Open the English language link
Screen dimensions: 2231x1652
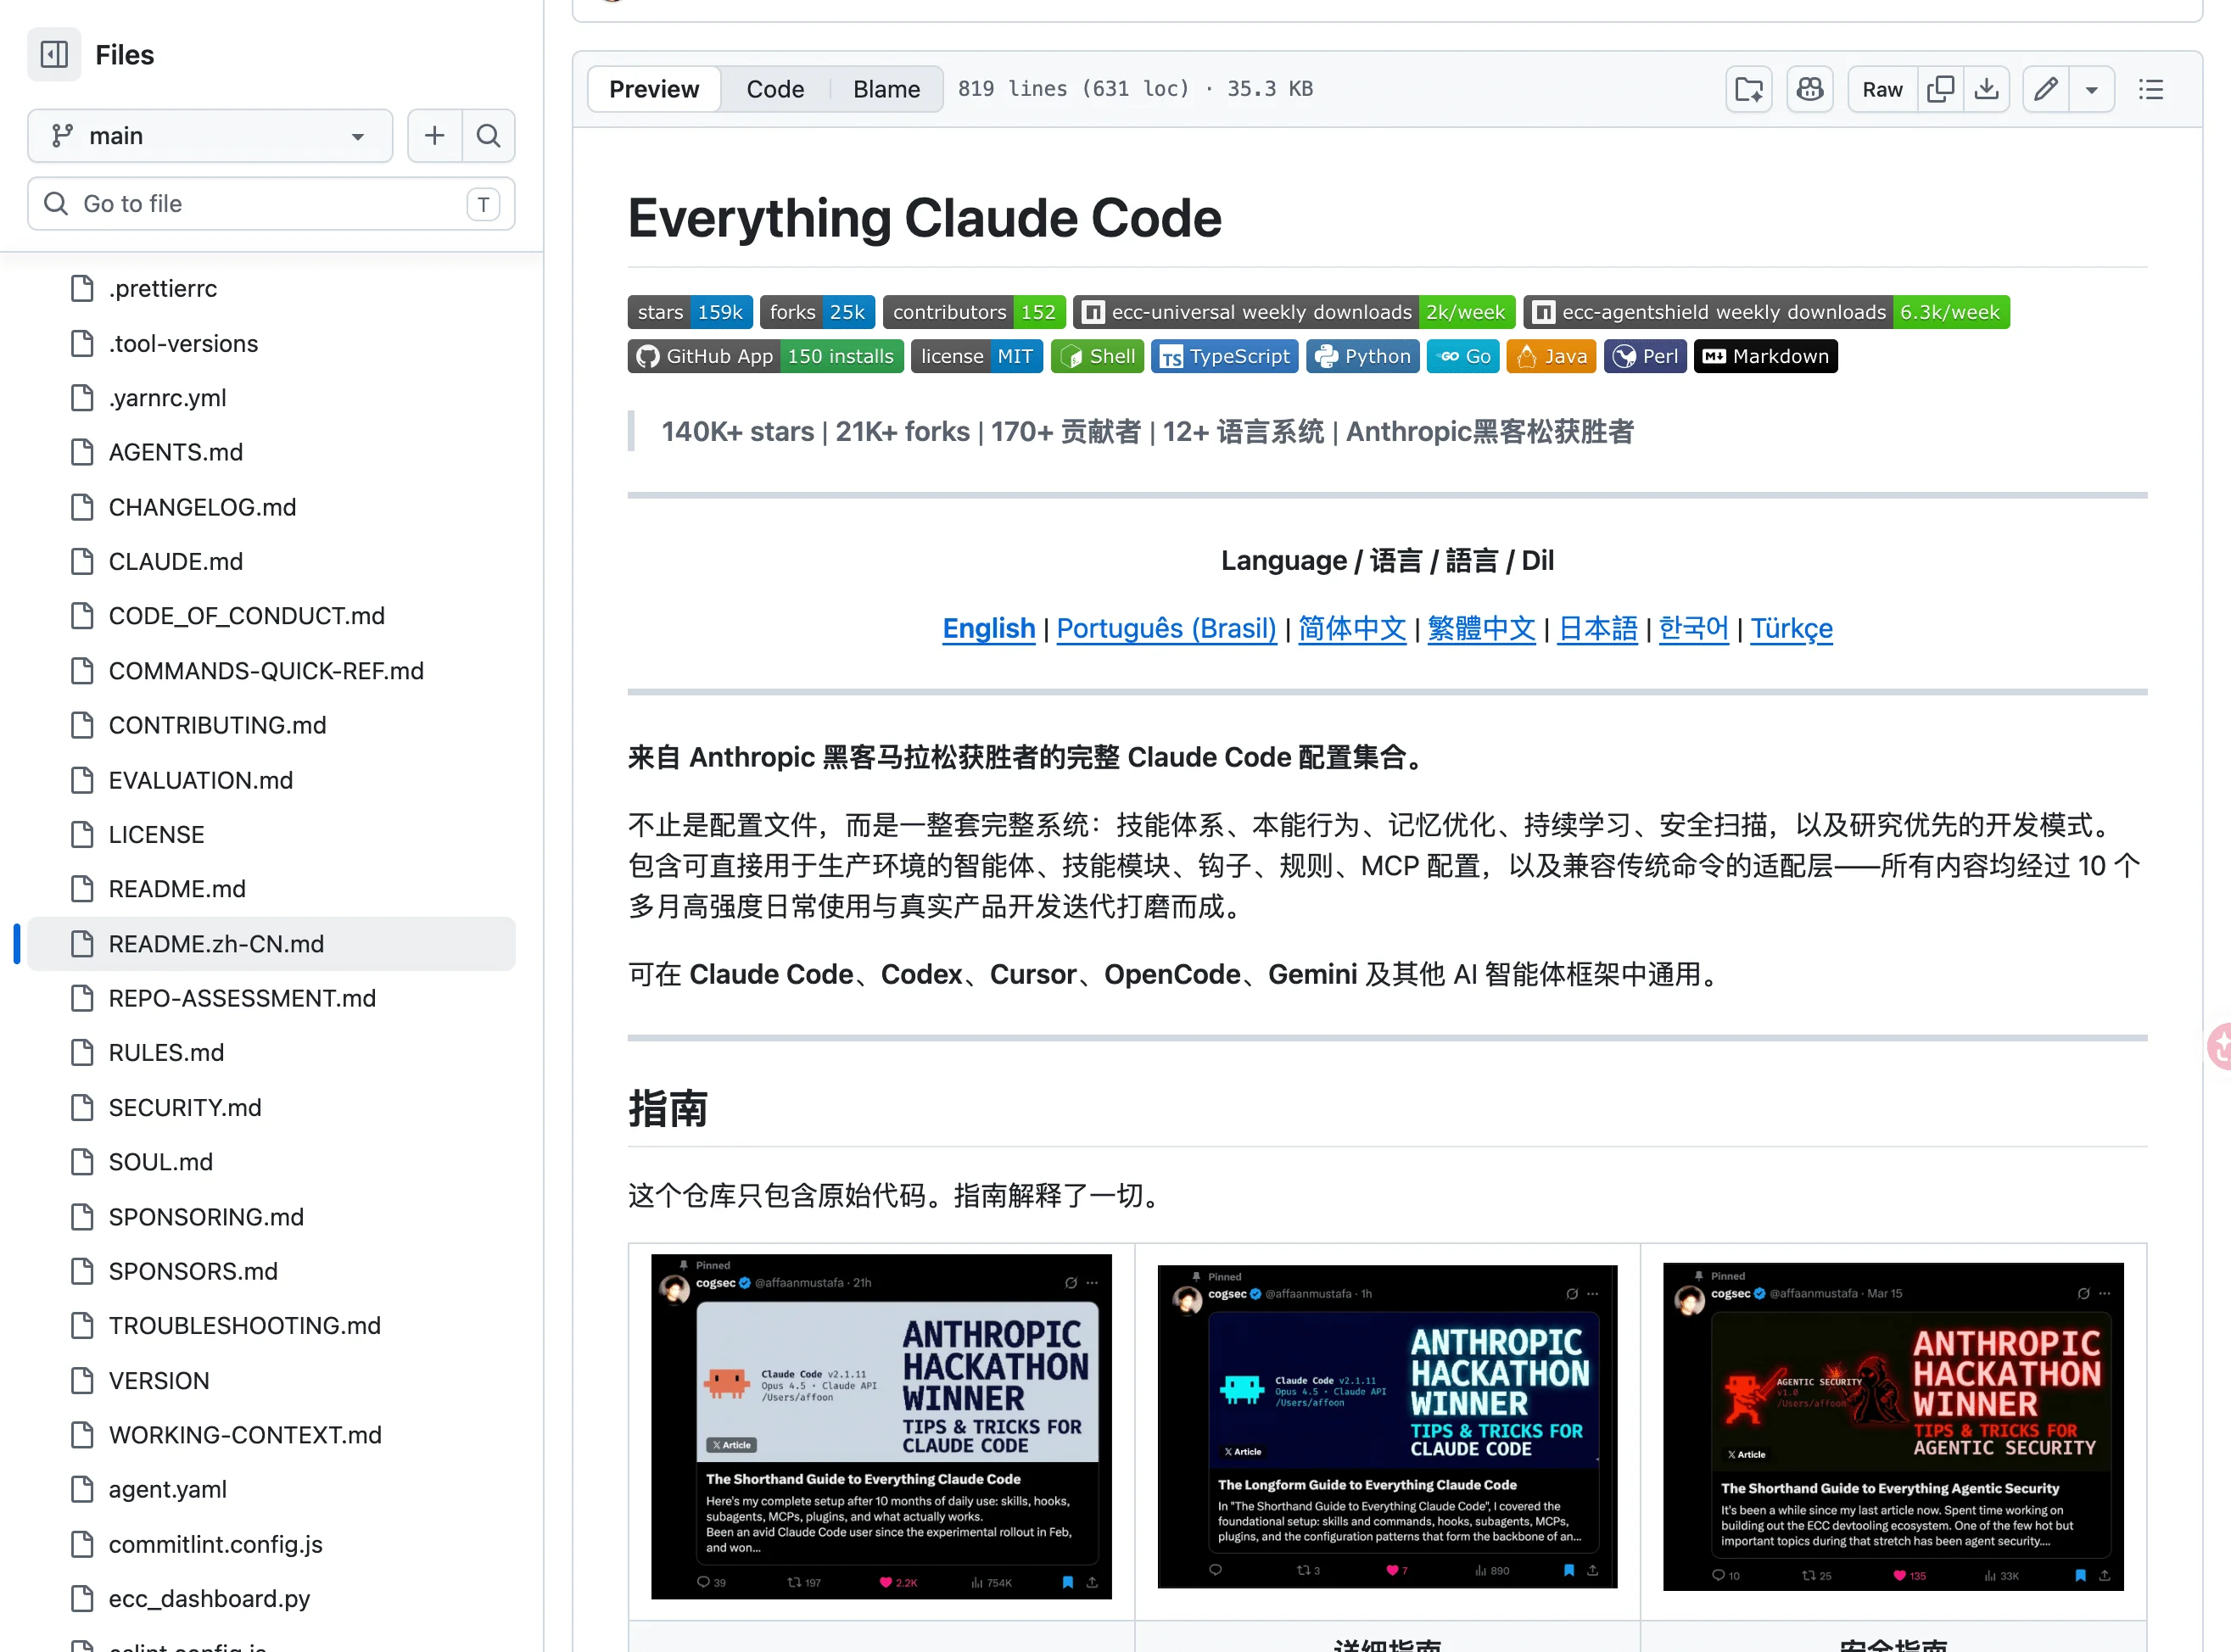pyautogui.click(x=988, y=628)
